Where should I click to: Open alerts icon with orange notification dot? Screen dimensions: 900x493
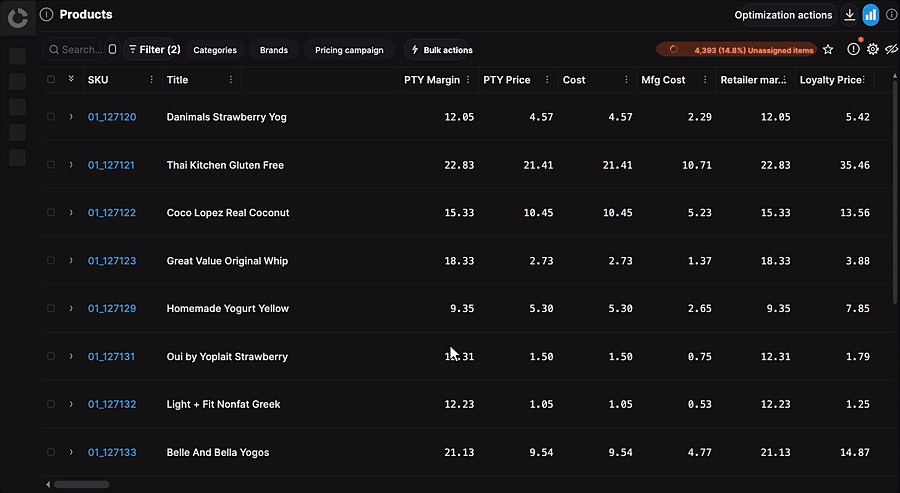coord(854,49)
